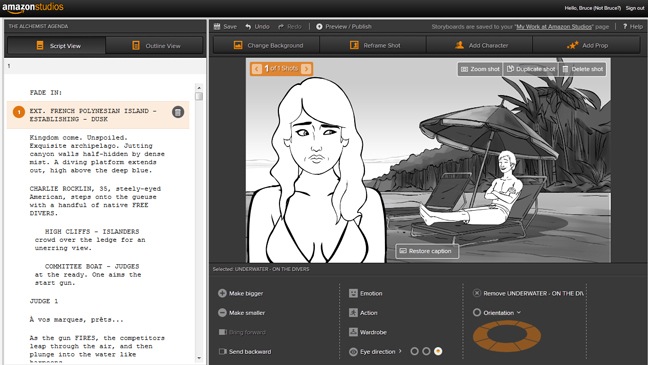
Task: Remove UNDERWATER - ON THE DIVERS element
Action: point(528,293)
